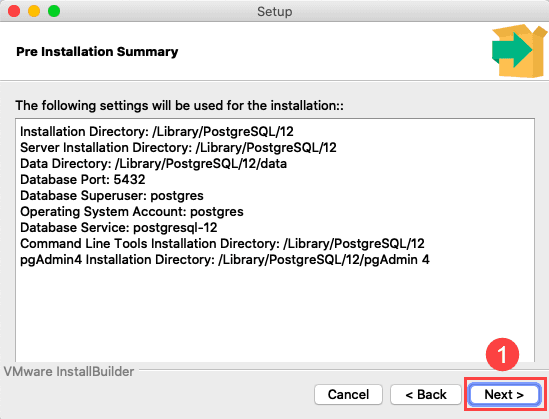Viewport: 549px width, 419px height.
Task: Maximize the Setup window with green button
Action: 54,11
